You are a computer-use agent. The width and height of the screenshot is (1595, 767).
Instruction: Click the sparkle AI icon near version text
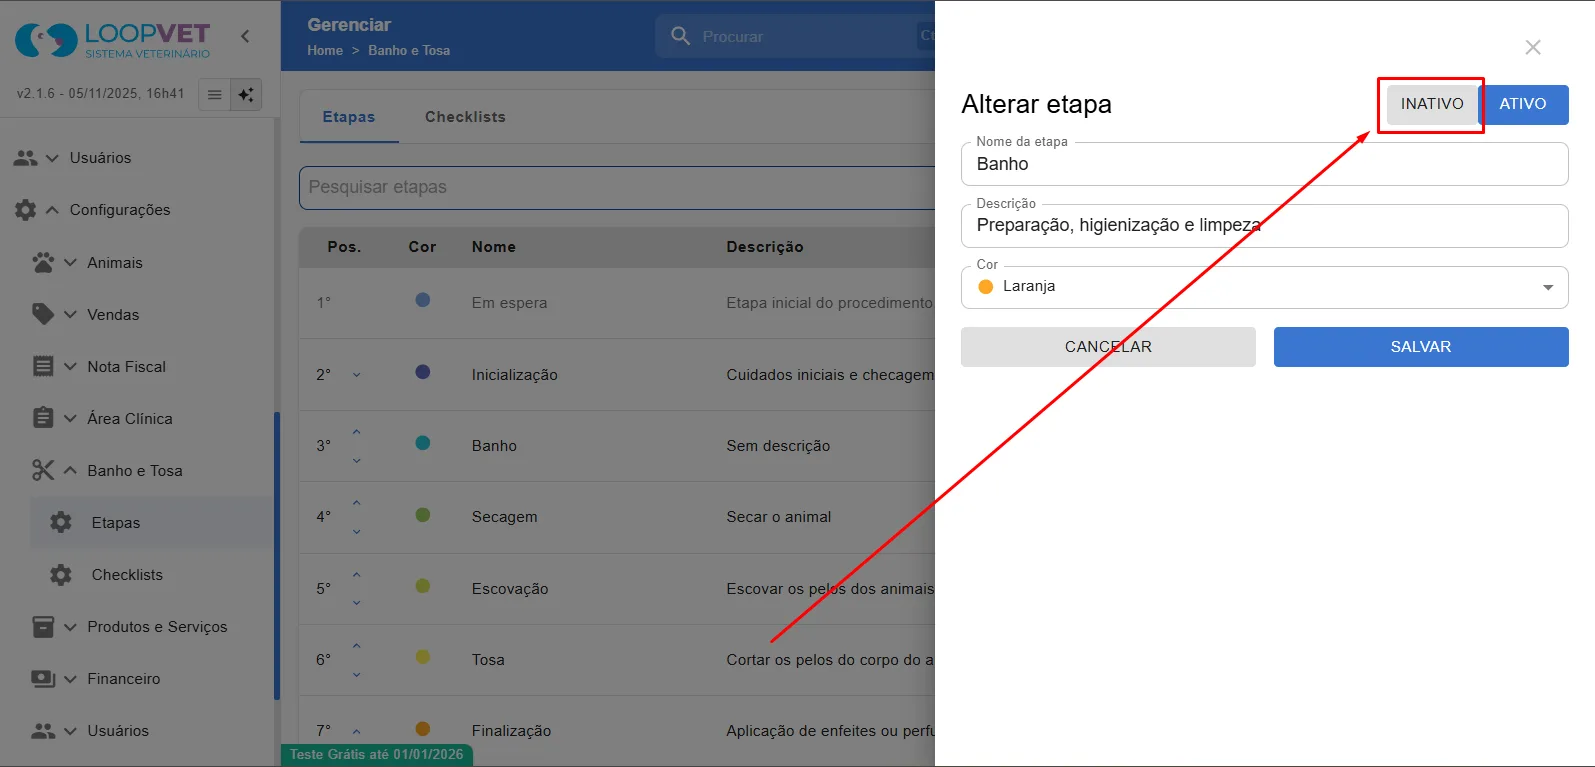click(x=246, y=94)
